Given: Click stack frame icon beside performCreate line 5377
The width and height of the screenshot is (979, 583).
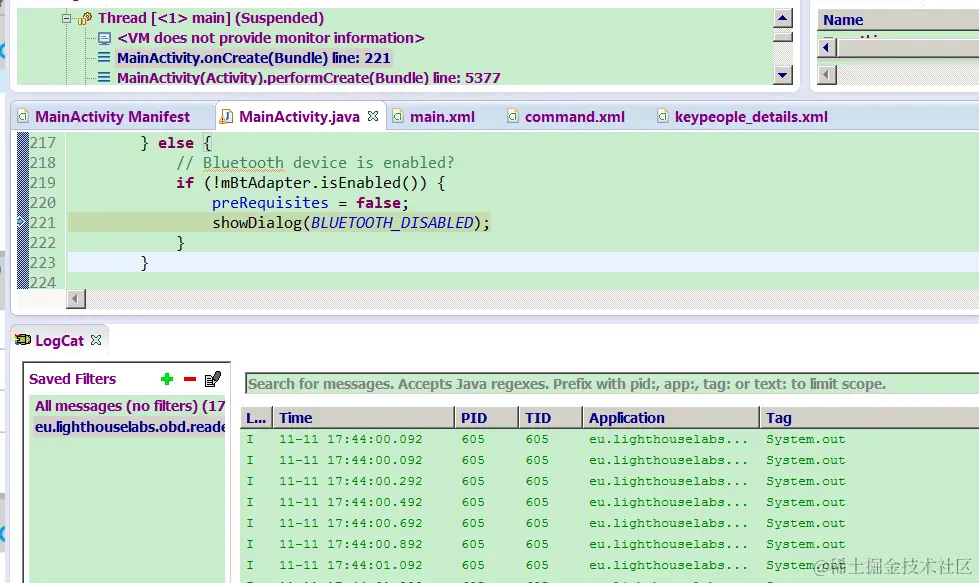Looking at the screenshot, I should click(104, 77).
